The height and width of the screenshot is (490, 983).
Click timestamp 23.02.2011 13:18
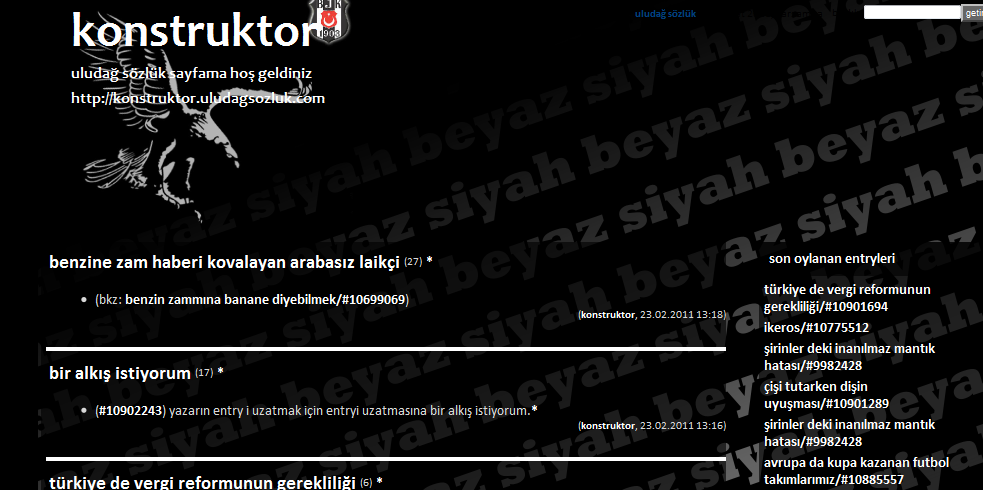[x=682, y=315]
